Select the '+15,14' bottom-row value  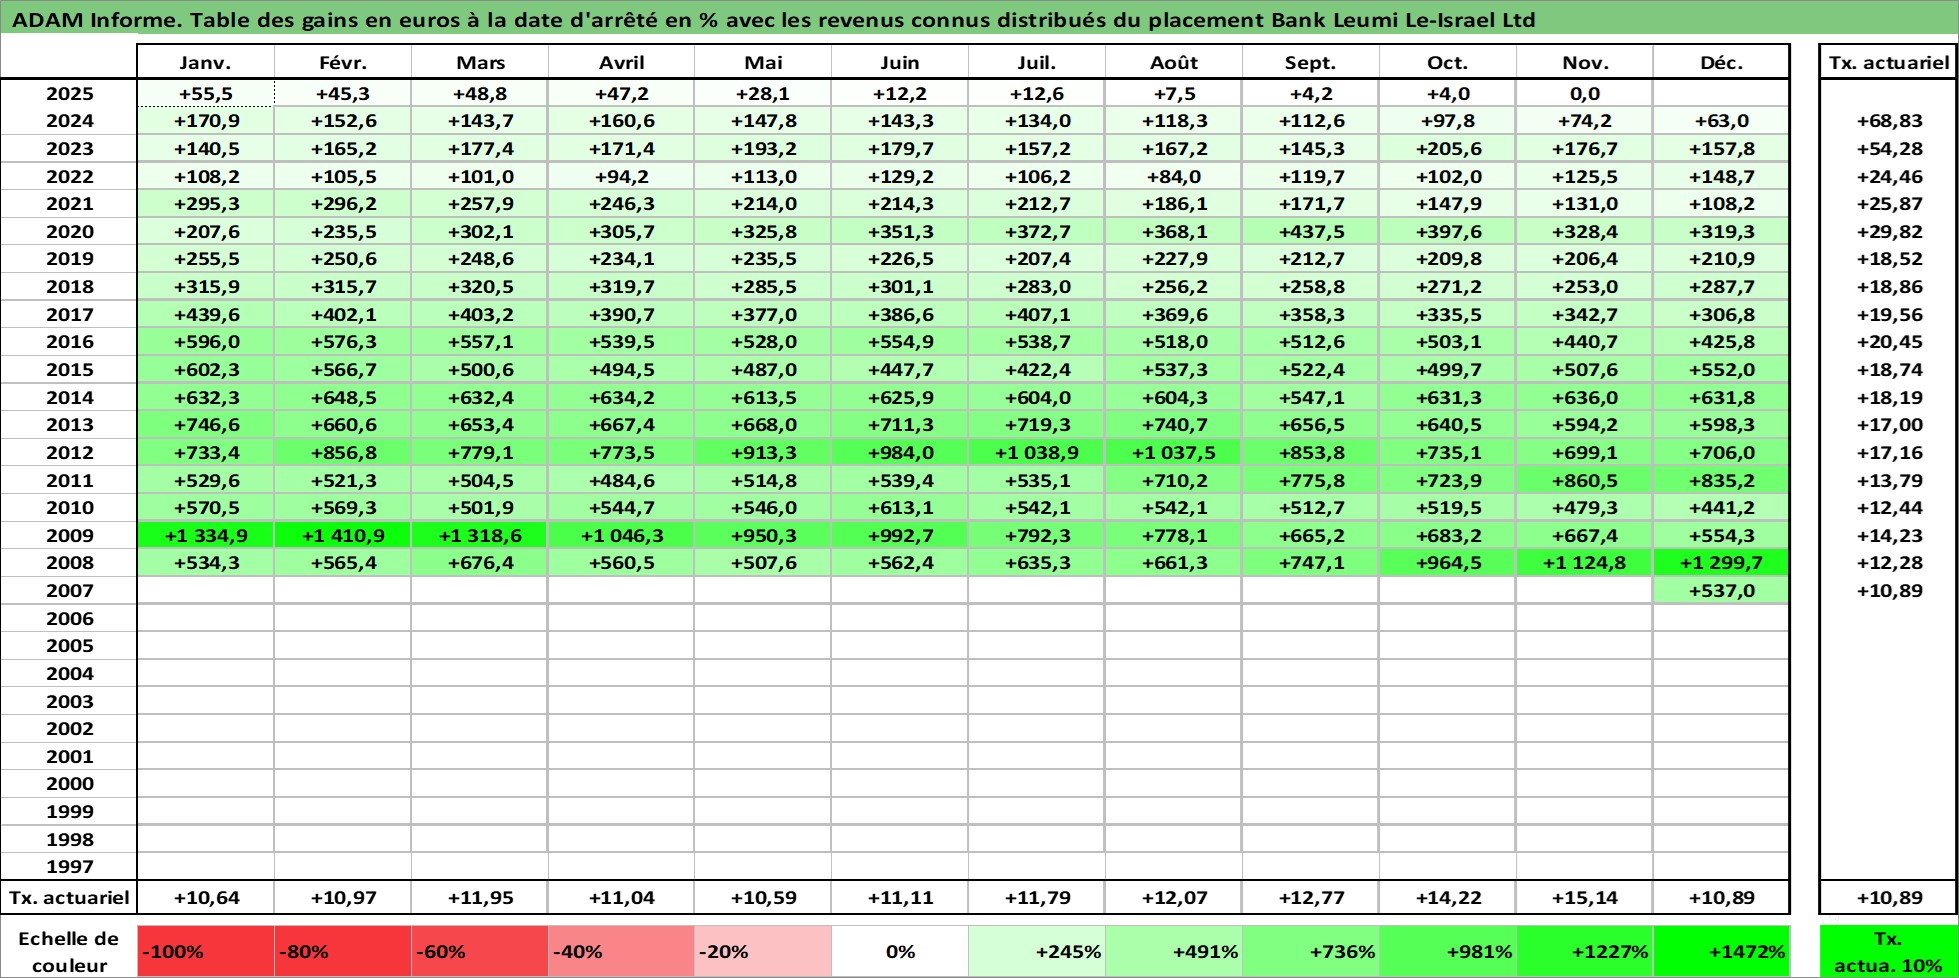click(1584, 898)
